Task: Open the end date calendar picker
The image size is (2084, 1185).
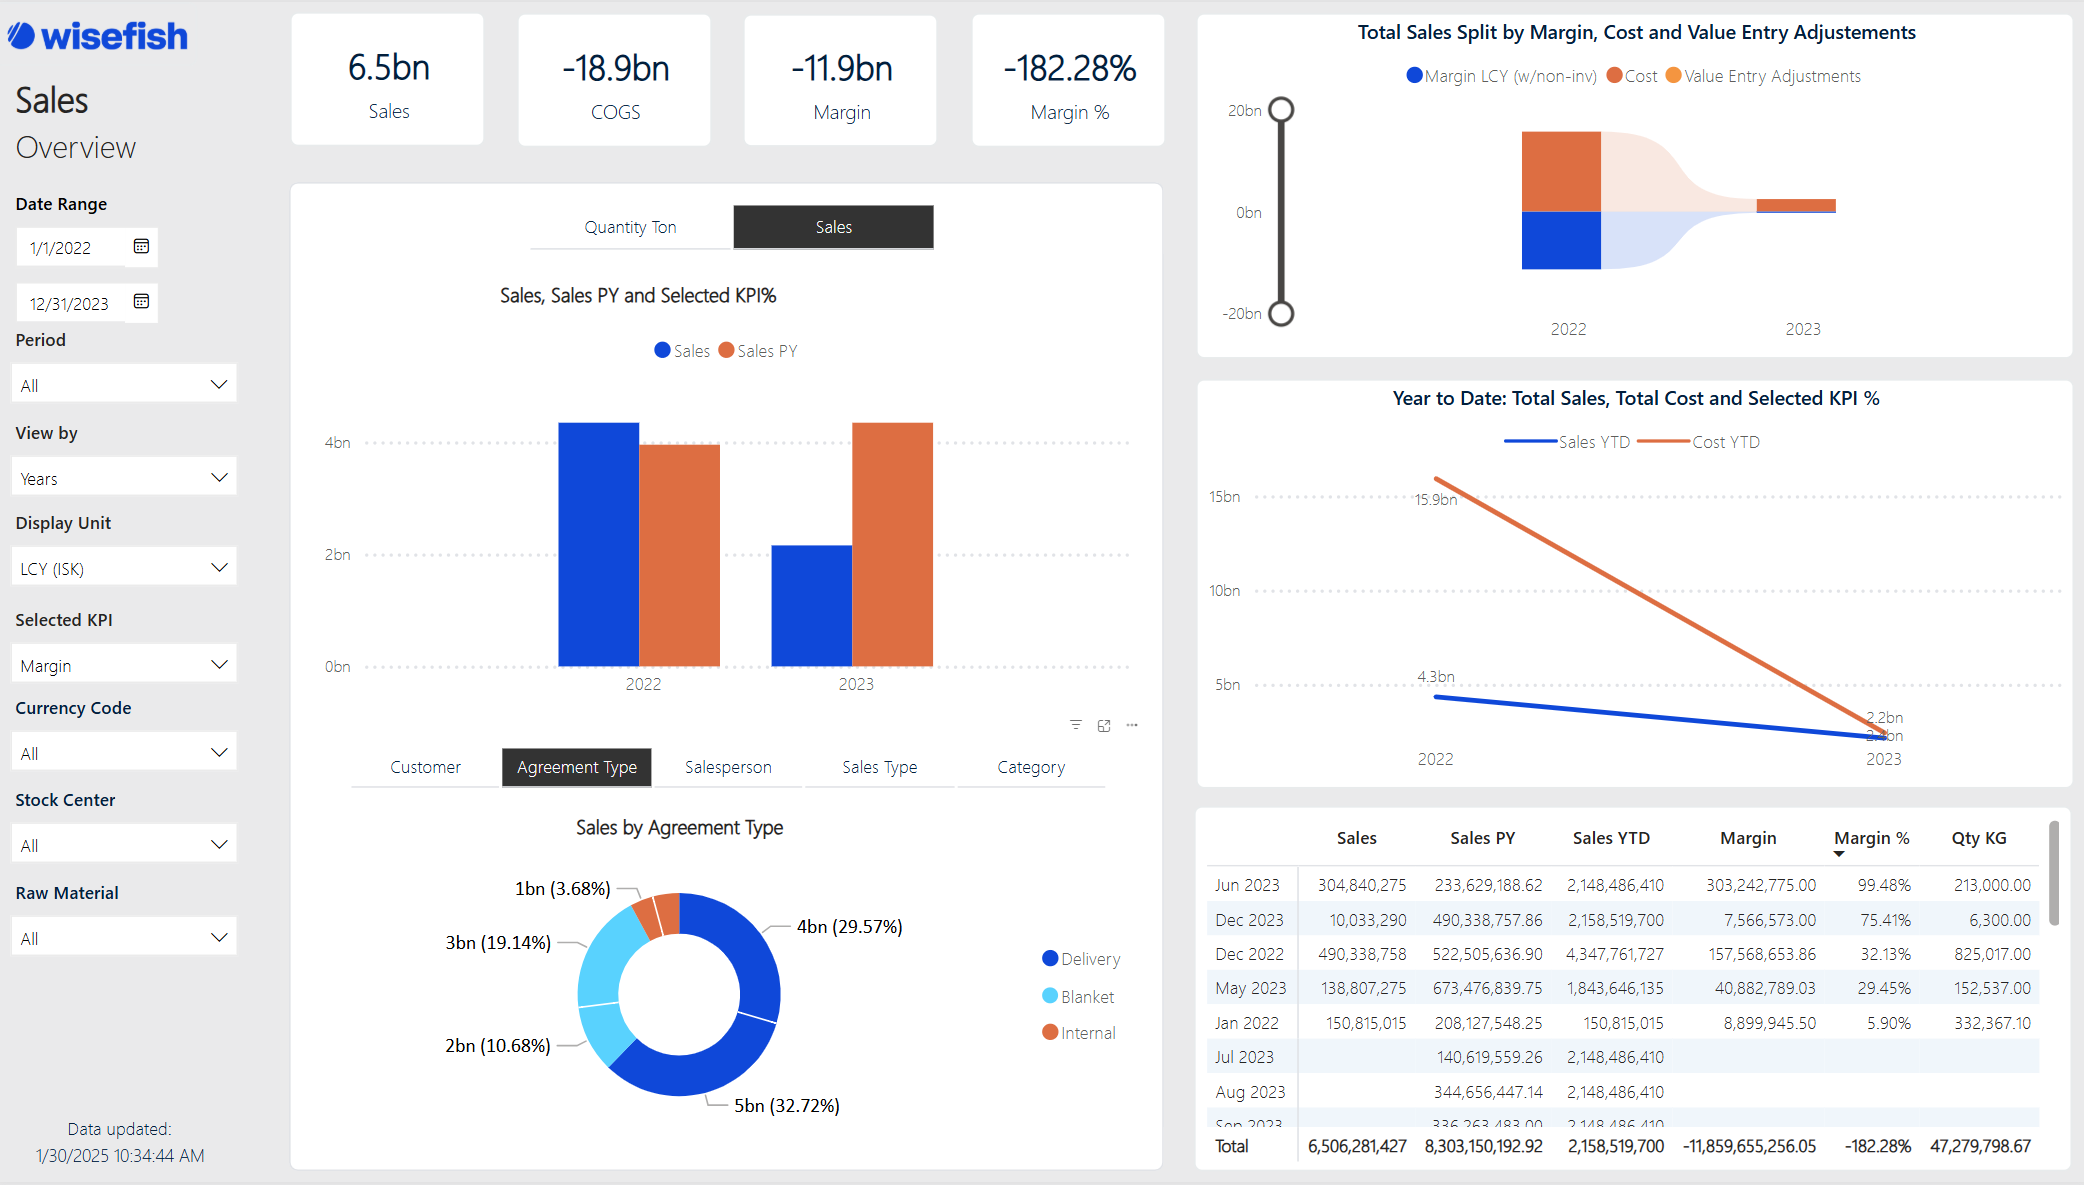Action: [x=141, y=302]
